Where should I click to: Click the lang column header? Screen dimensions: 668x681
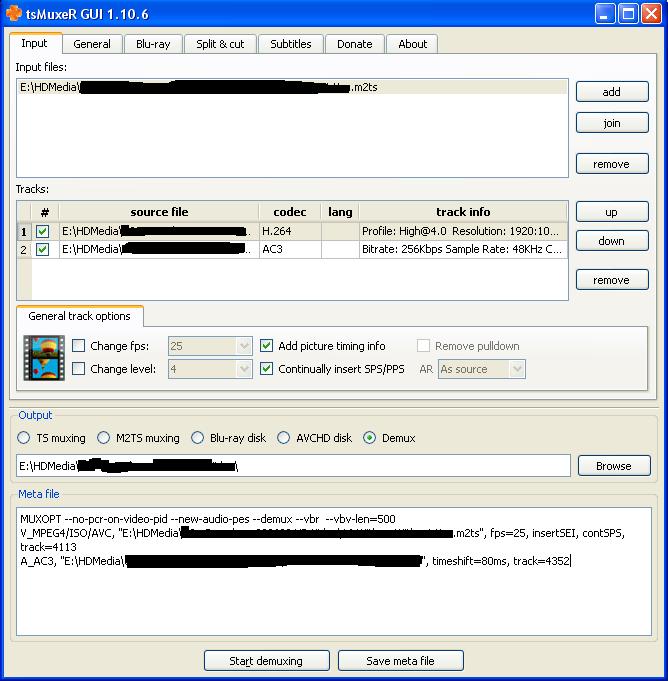pyautogui.click(x=340, y=212)
